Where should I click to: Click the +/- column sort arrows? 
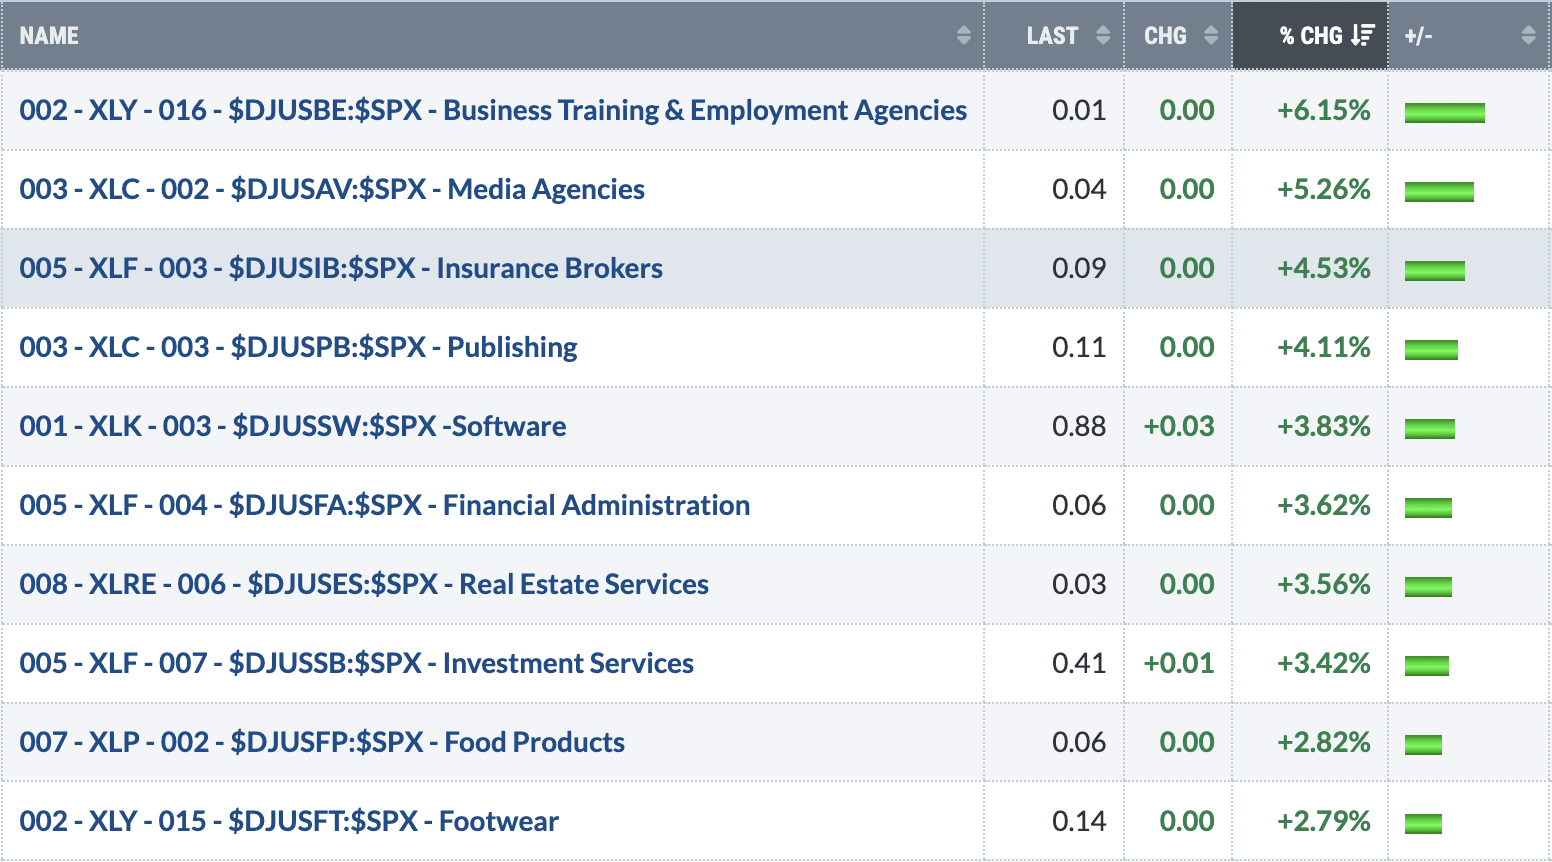[1528, 36]
